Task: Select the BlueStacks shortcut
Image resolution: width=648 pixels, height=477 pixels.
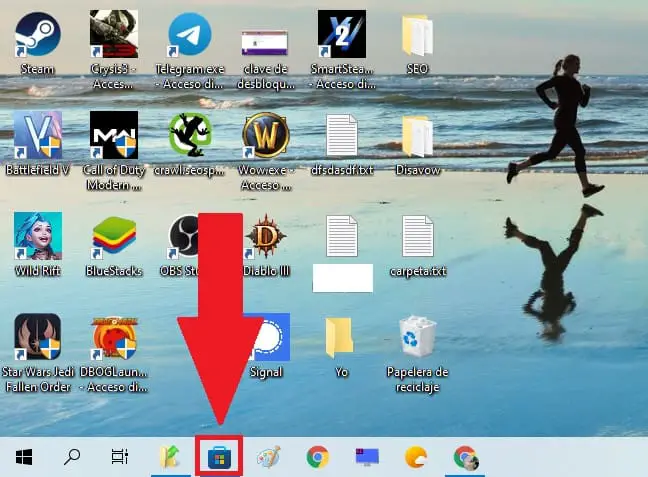Action: [114, 236]
